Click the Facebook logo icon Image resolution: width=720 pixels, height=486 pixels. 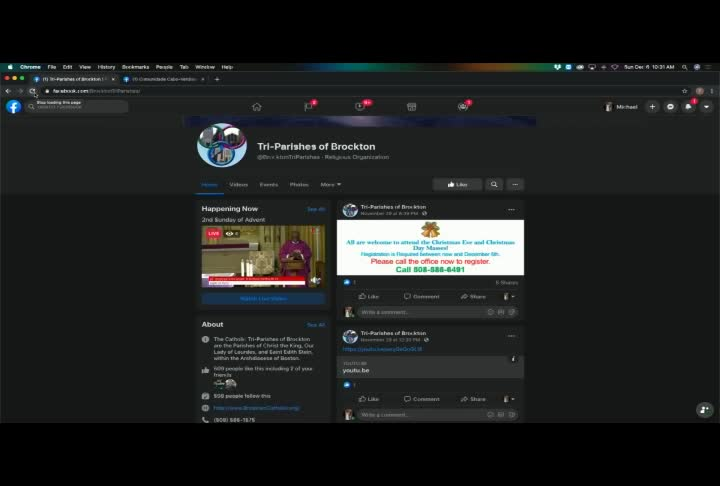point(14,107)
